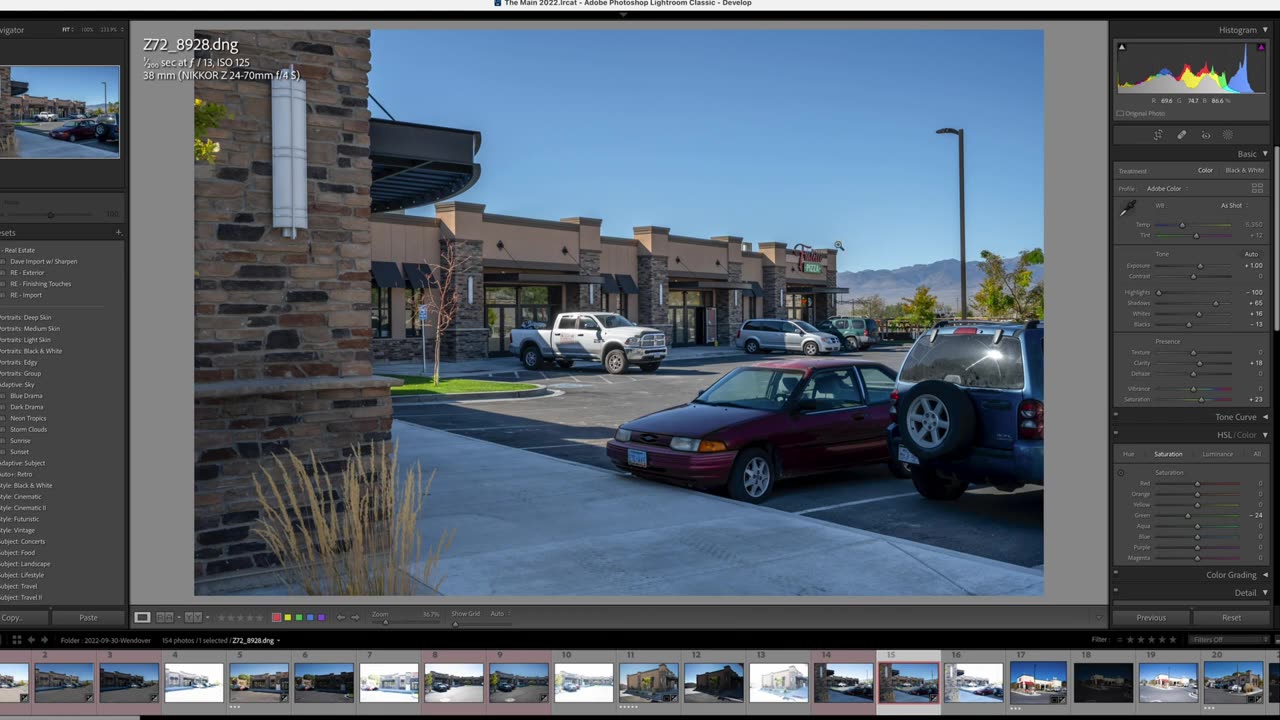Select the Healing tool icon
The height and width of the screenshot is (720, 1280).
pos(1181,135)
